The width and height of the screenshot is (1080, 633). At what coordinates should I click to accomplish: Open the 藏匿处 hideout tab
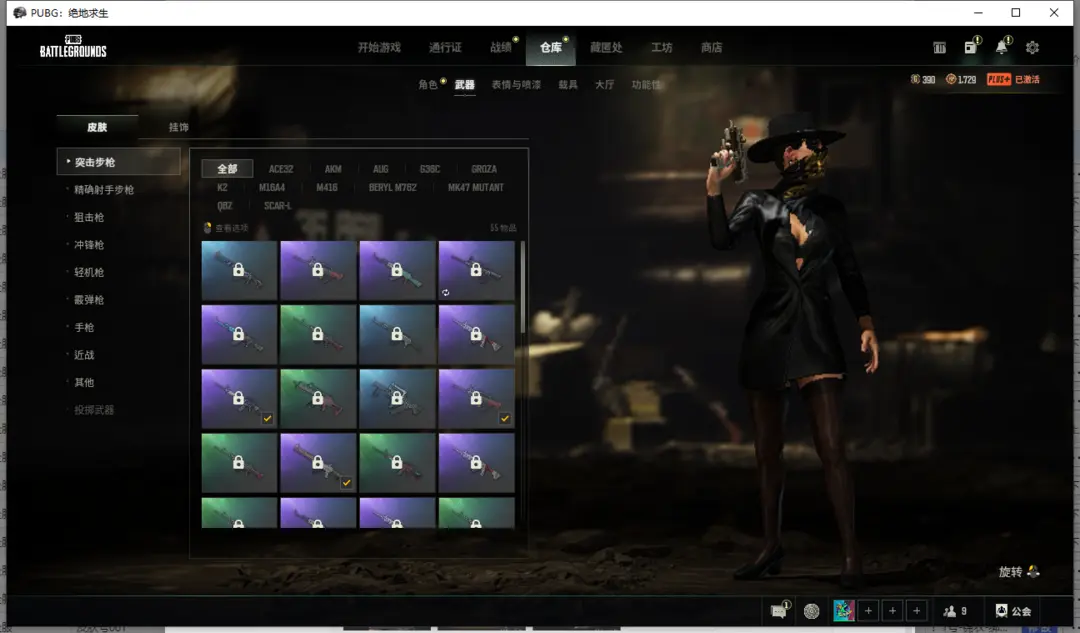[606, 48]
